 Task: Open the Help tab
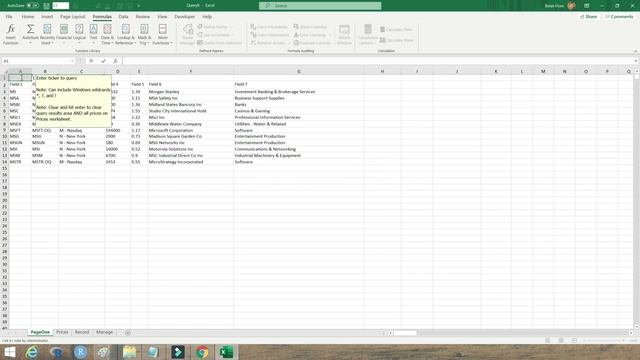point(207,17)
